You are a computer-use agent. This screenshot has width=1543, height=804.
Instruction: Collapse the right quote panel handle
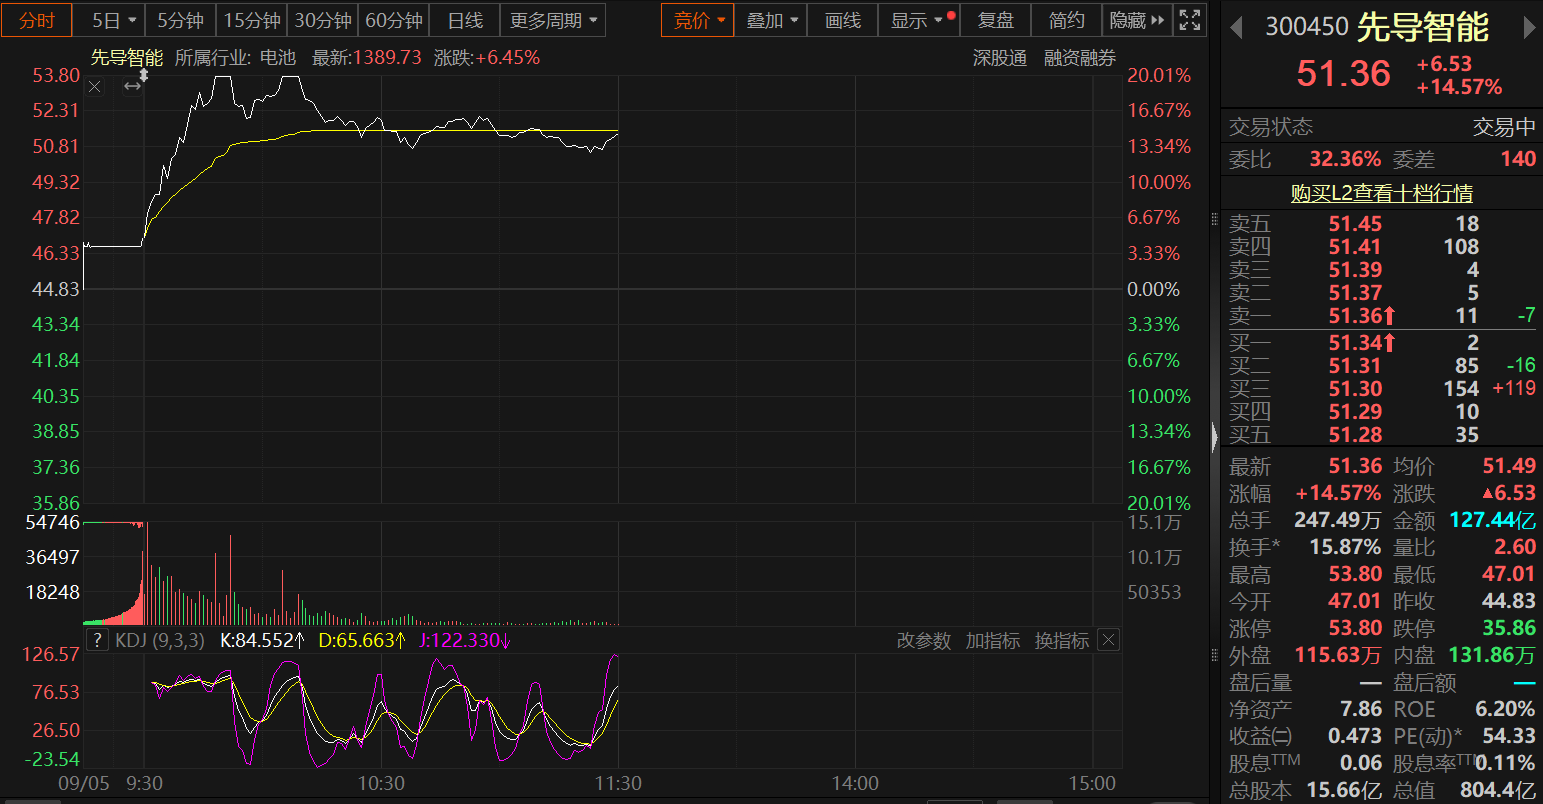[x=1215, y=436]
